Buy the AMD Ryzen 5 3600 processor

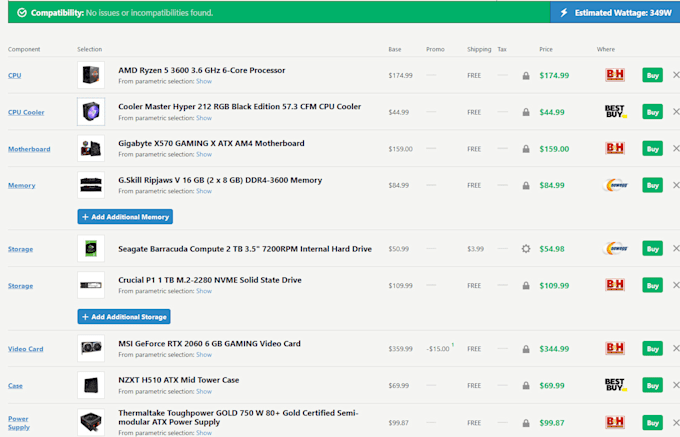tap(652, 75)
